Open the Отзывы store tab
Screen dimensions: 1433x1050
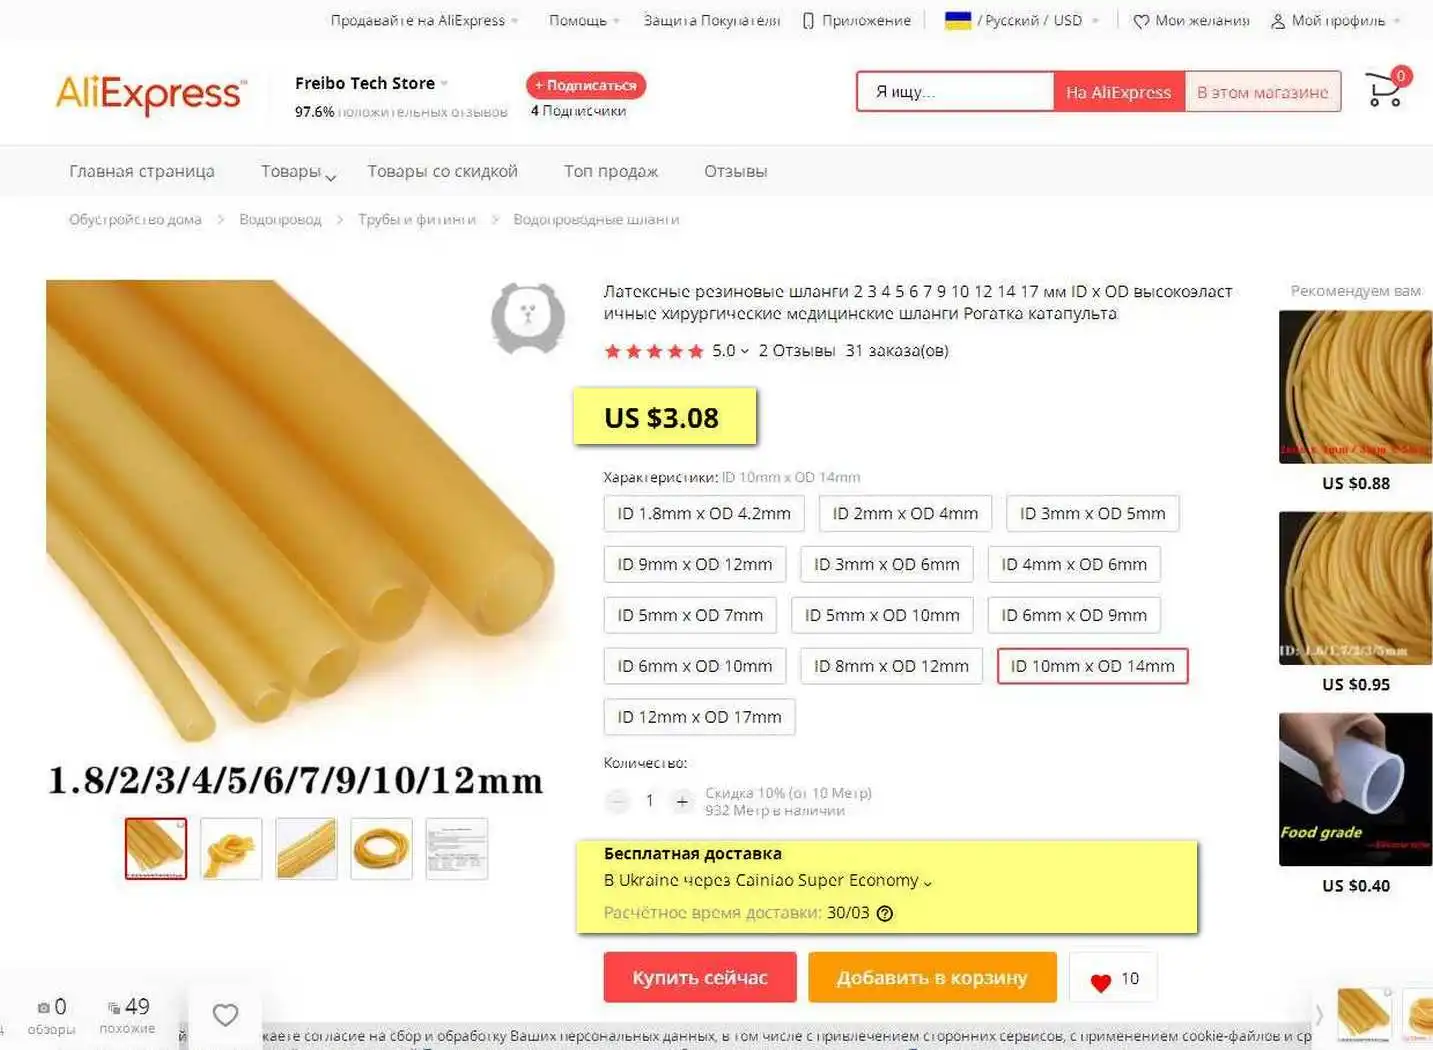point(735,171)
